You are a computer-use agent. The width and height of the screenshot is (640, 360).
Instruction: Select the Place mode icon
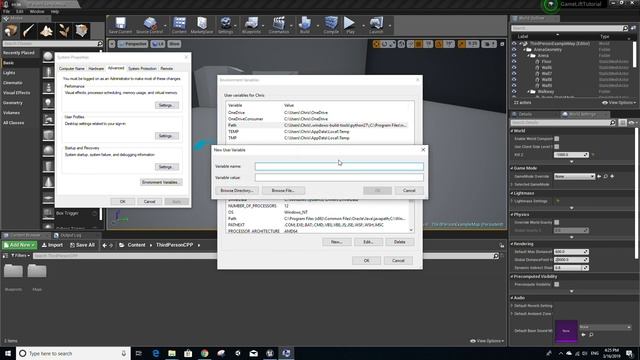11,31
